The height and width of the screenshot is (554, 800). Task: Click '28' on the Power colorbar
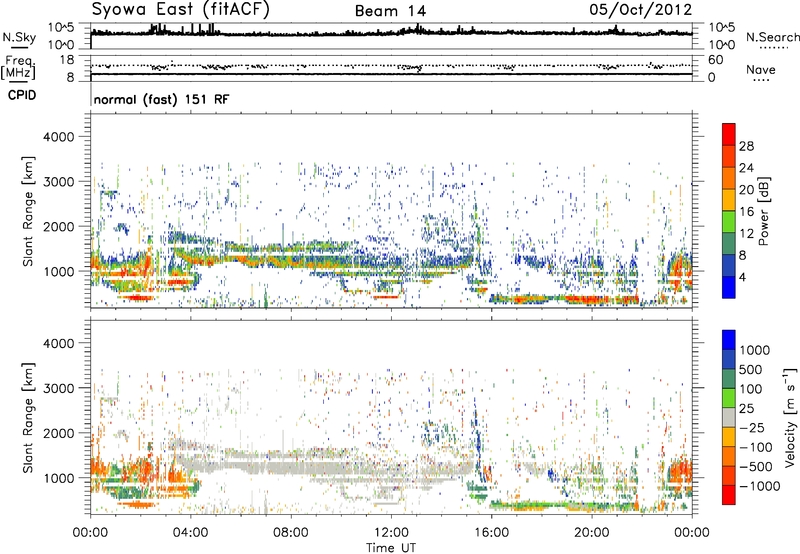[746, 146]
